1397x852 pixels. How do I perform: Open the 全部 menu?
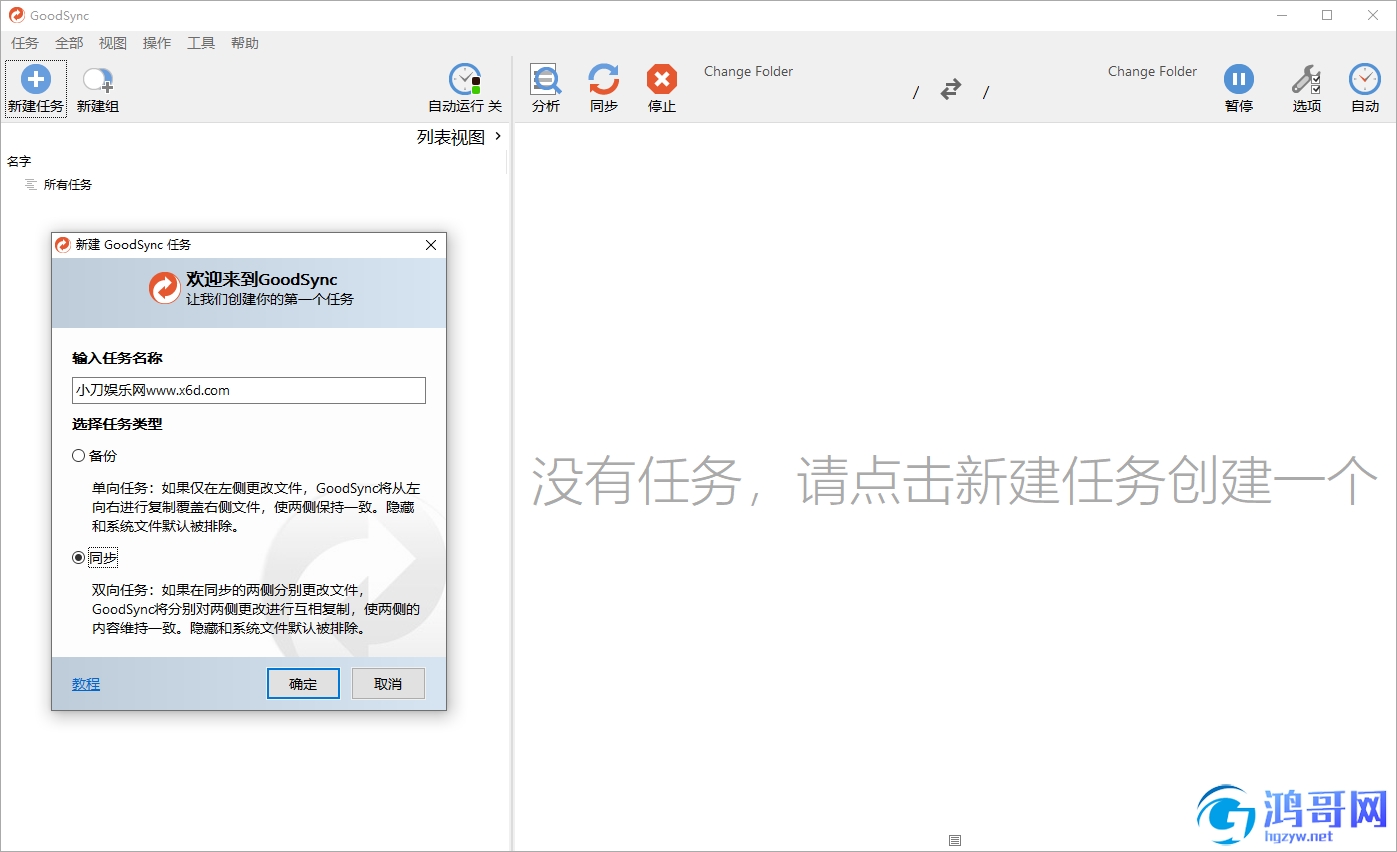click(x=69, y=43)
